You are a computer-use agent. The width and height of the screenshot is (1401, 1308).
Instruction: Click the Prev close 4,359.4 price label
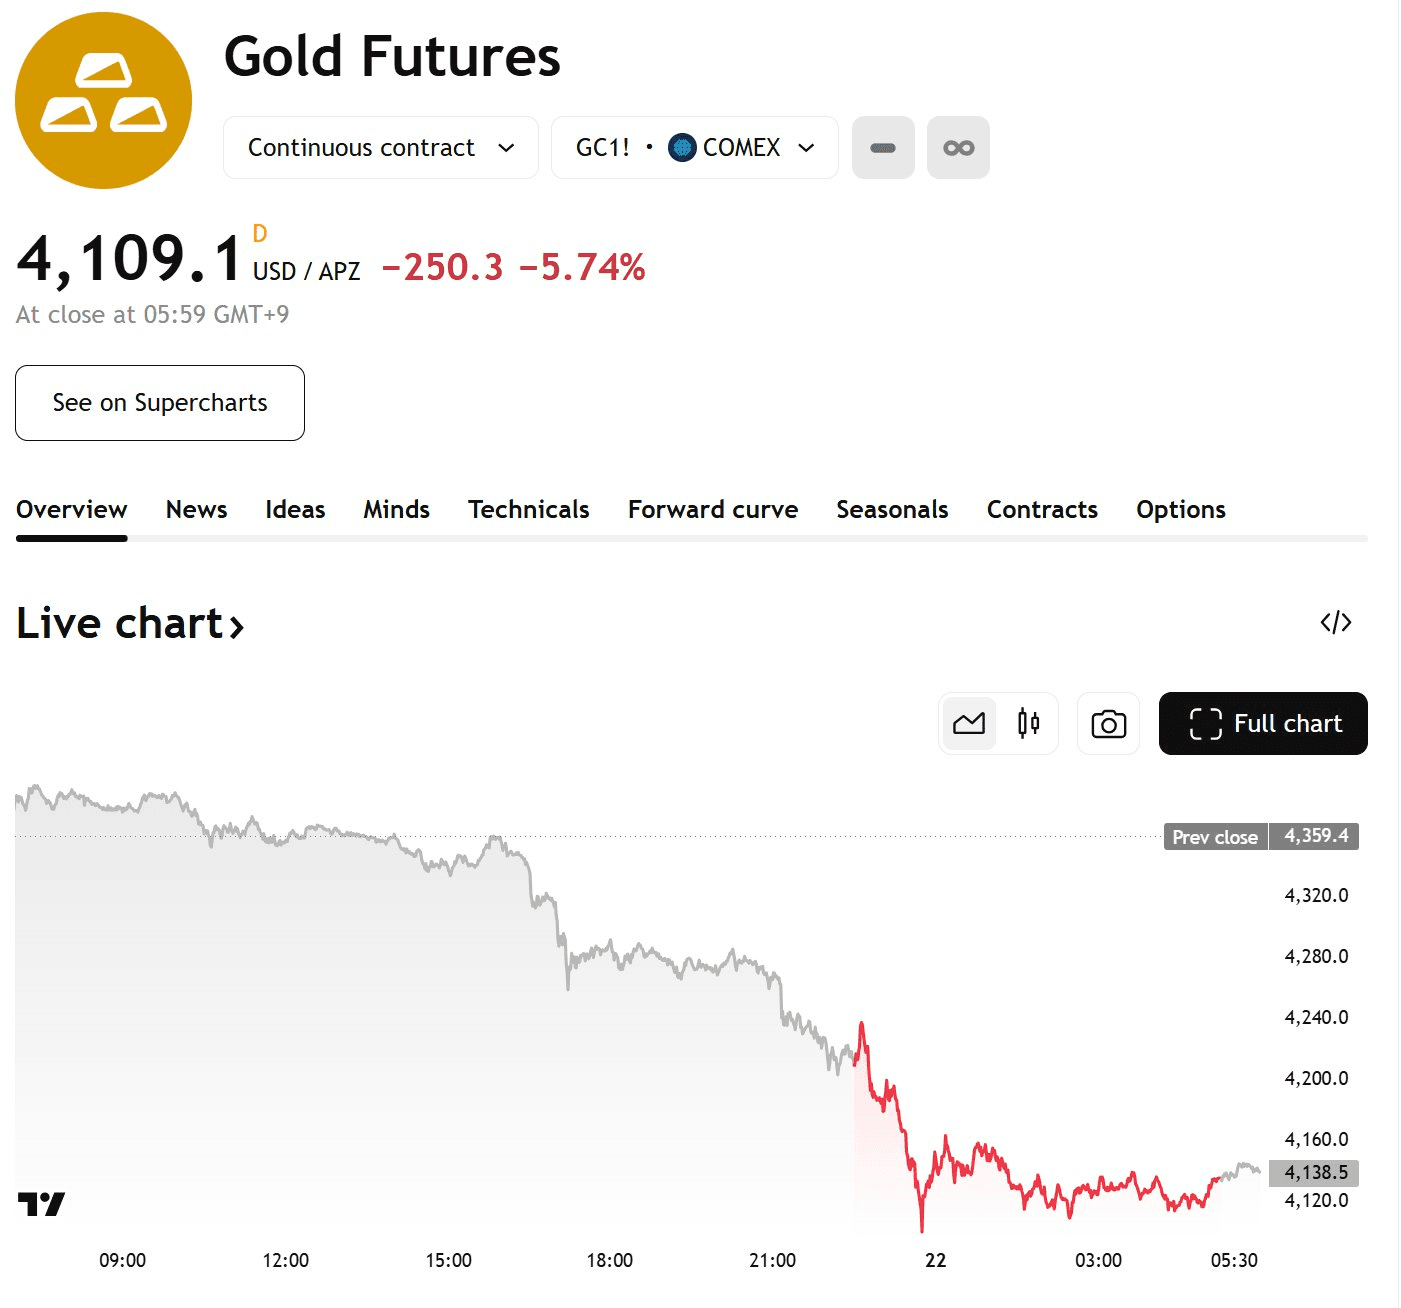pyautogui.click(x=1261, y=837)
